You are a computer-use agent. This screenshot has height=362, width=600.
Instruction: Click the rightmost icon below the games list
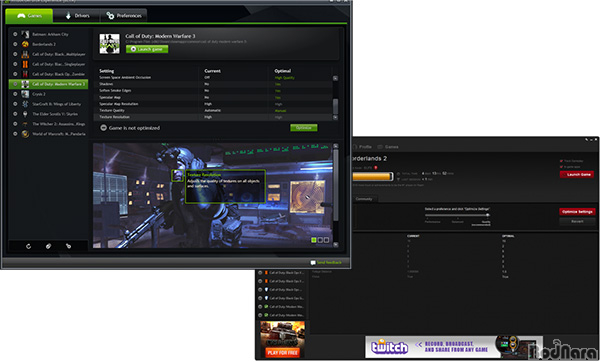tap(68, 246)
